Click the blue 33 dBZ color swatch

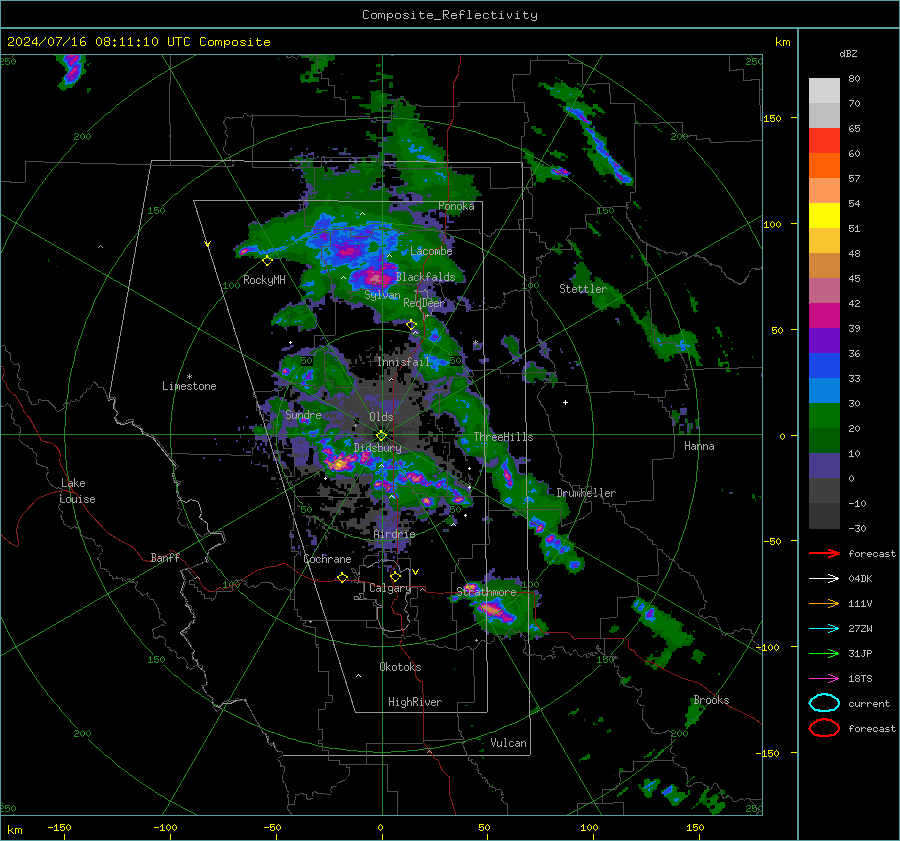824,365
